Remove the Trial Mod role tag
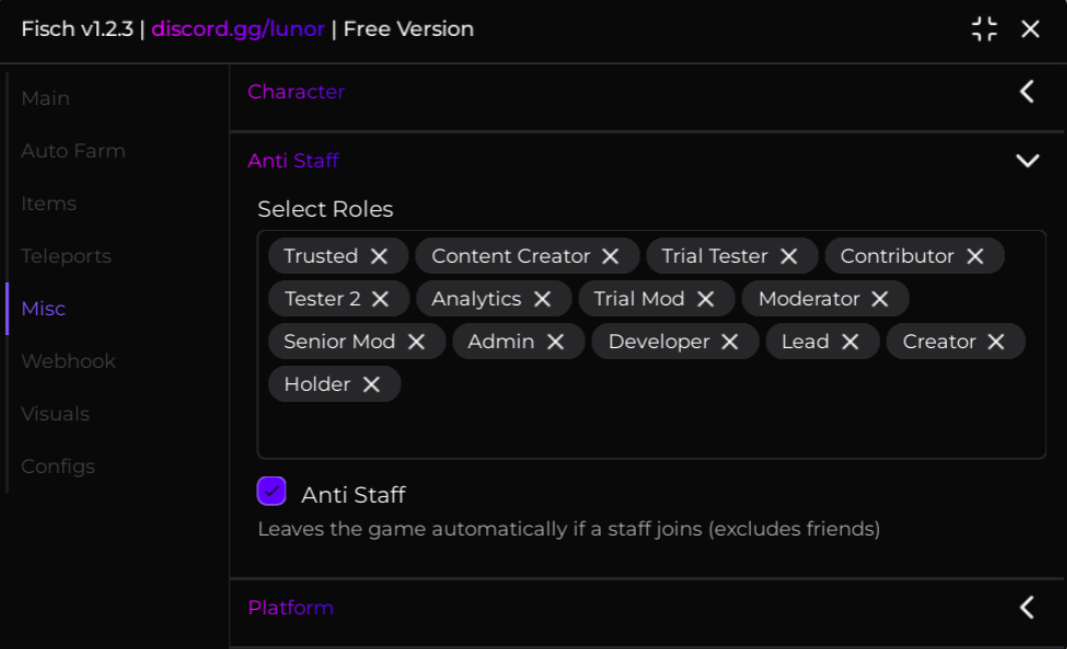The width and height of the screenshot is (1067, 649). coord(706,299)
